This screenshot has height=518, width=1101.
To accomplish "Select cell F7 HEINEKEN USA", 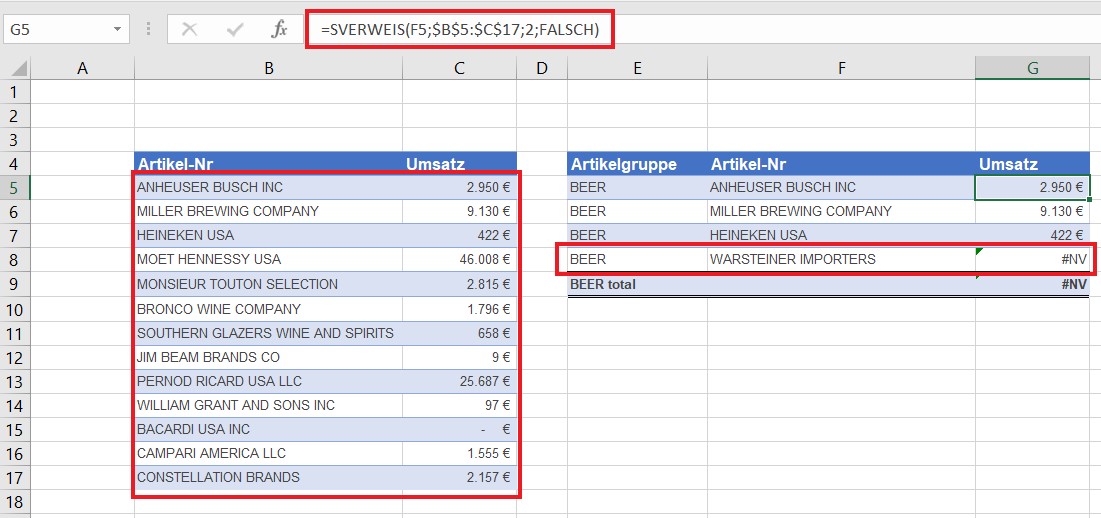I will [x=841, y=235].
